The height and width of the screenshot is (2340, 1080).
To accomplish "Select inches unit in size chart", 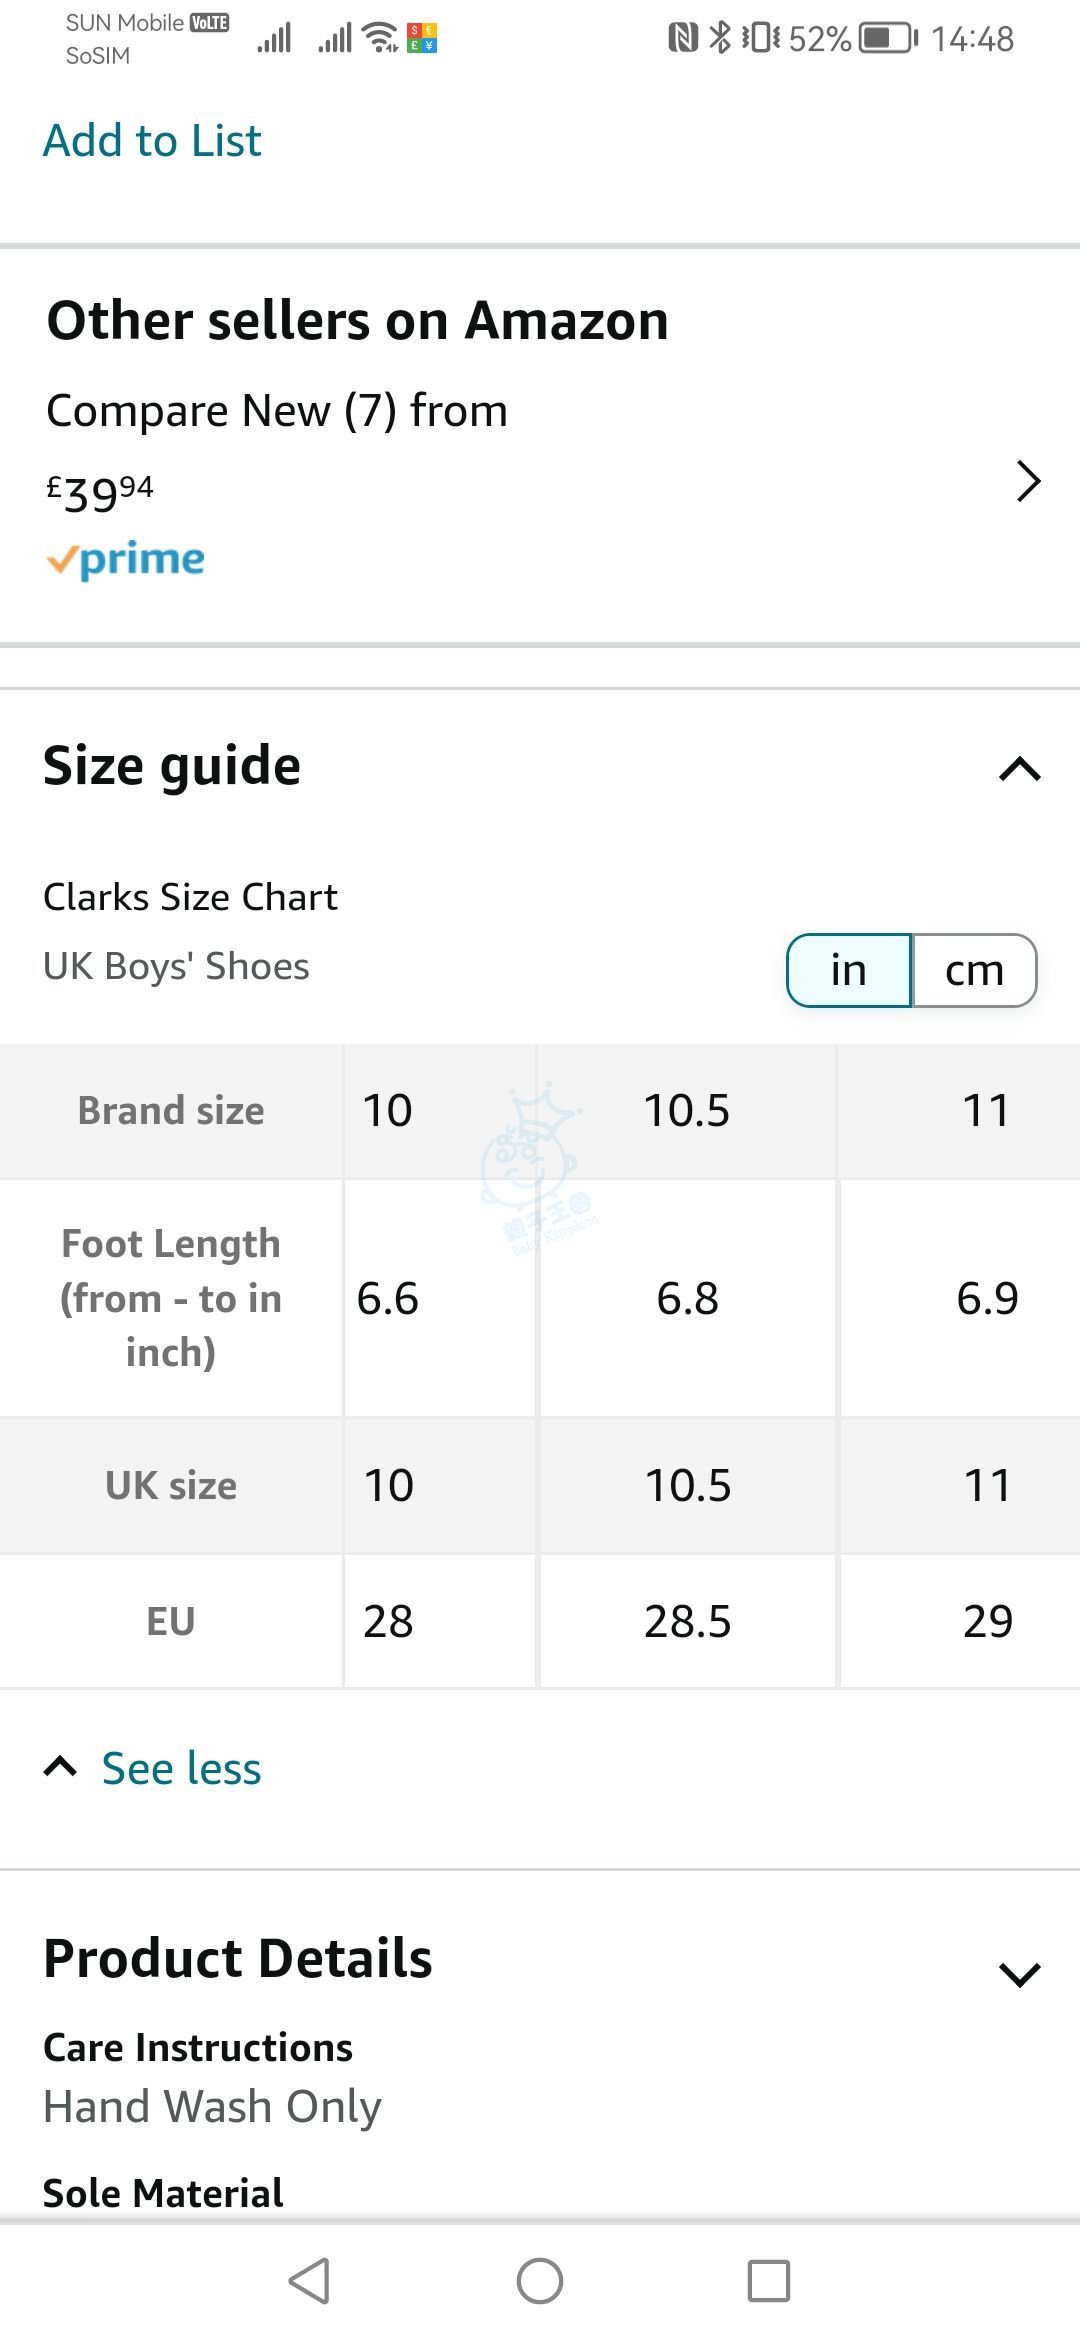I will (849, 970).
